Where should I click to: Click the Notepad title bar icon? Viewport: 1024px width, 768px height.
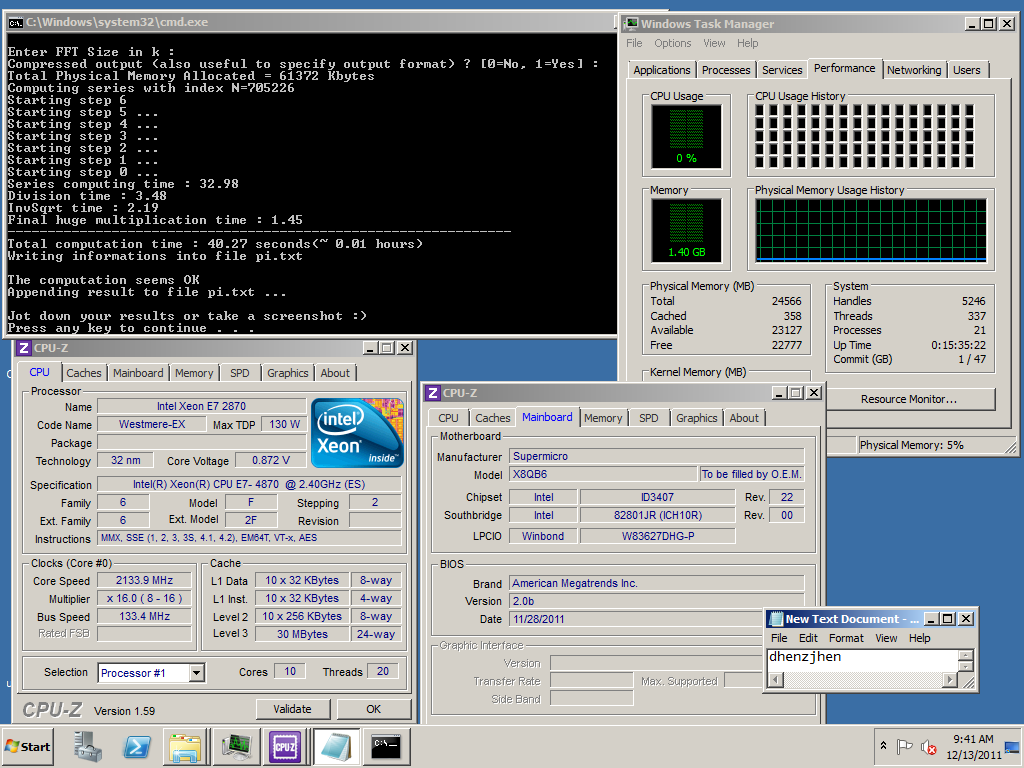[776, 618]
